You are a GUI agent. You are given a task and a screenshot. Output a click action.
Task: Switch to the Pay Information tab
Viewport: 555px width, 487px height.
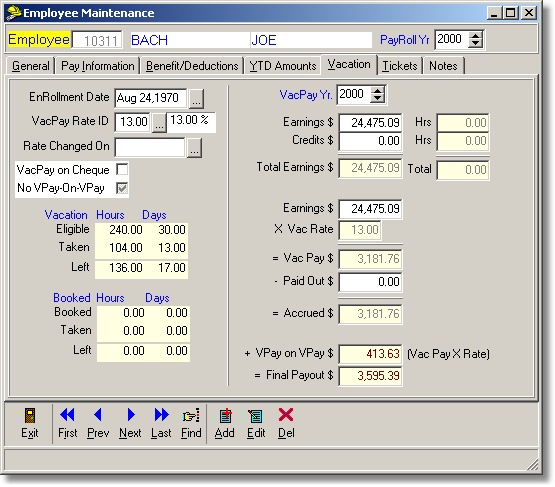click(x=98, y=66)
